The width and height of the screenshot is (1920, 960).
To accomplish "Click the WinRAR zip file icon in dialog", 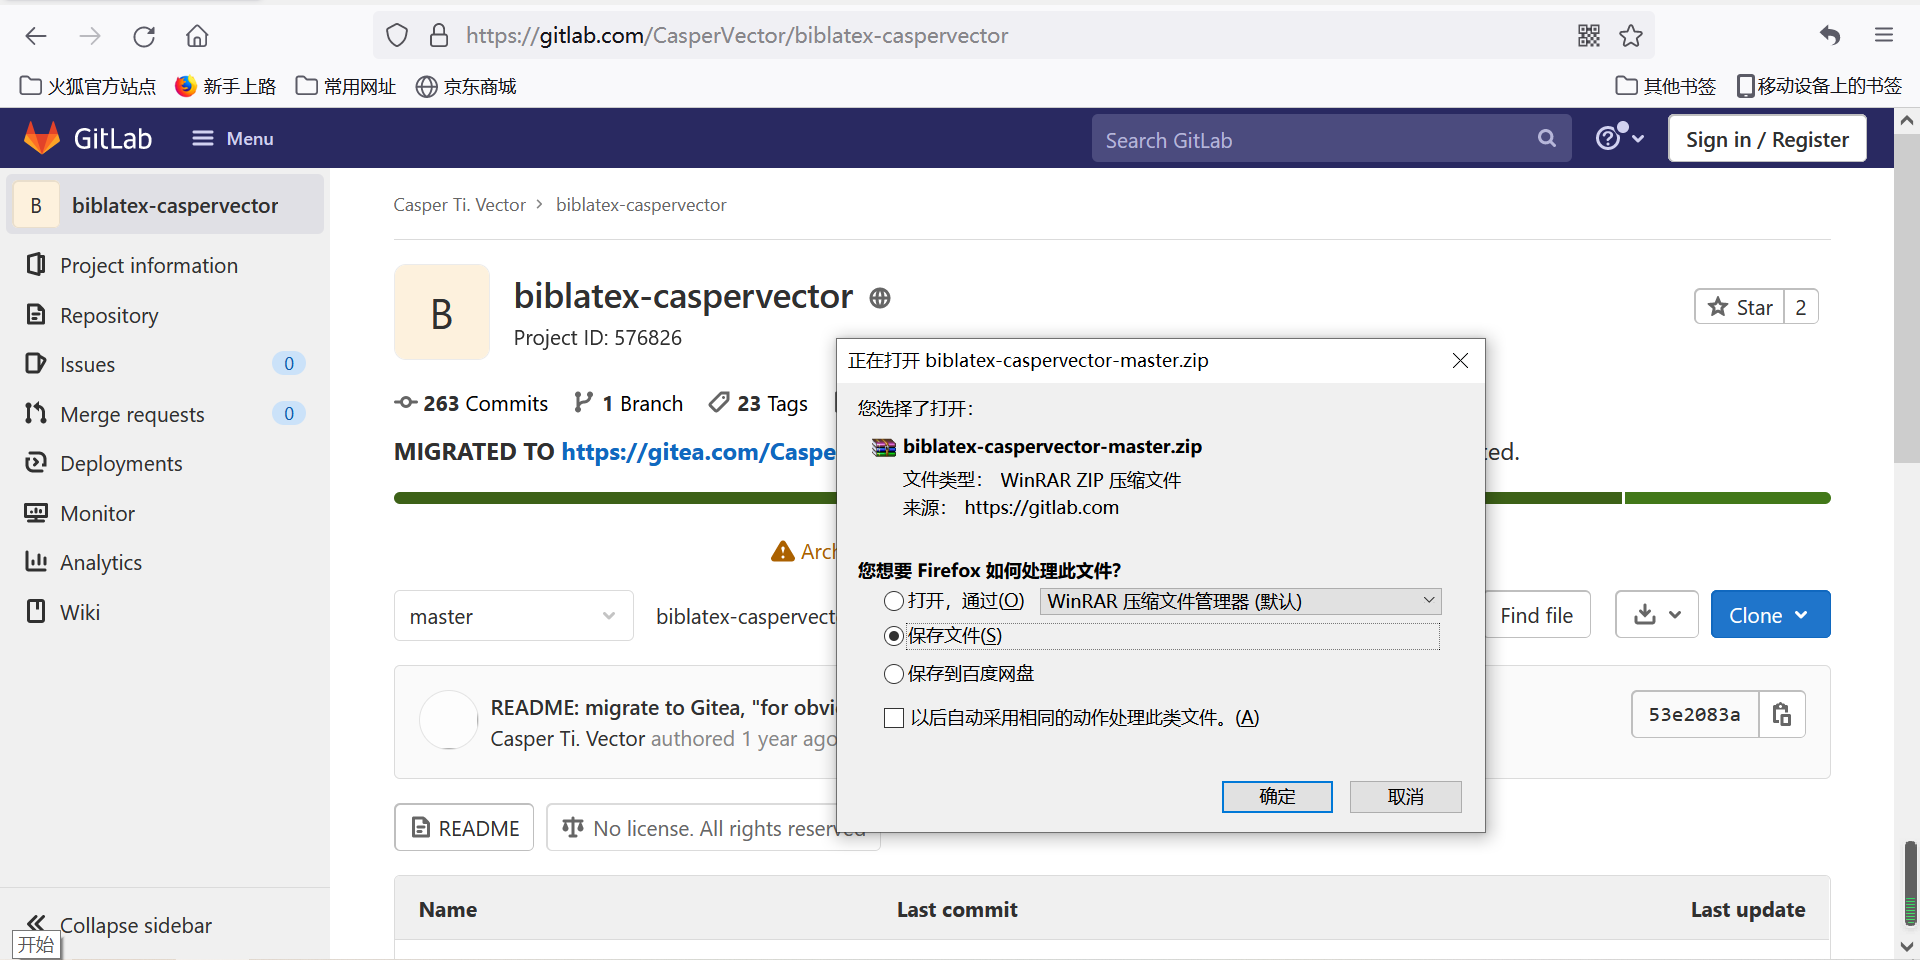I will pos(884,447).
